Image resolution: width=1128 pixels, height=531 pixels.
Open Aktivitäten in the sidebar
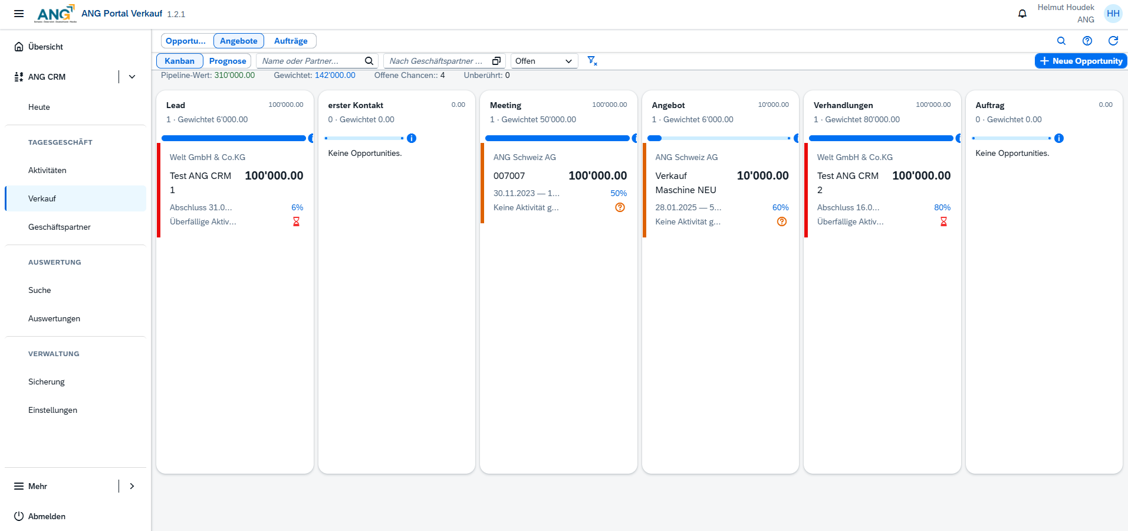tap(75, 171)
